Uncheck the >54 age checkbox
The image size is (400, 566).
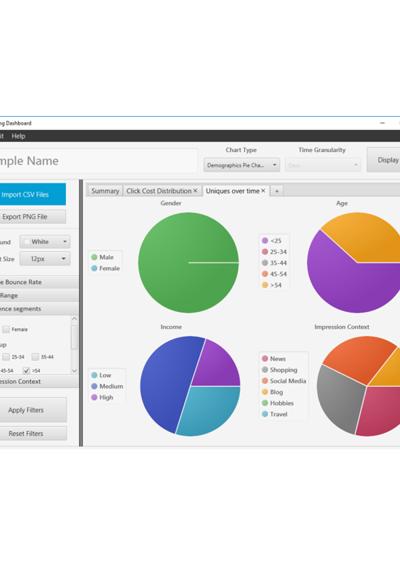click(x=26, y=370)
